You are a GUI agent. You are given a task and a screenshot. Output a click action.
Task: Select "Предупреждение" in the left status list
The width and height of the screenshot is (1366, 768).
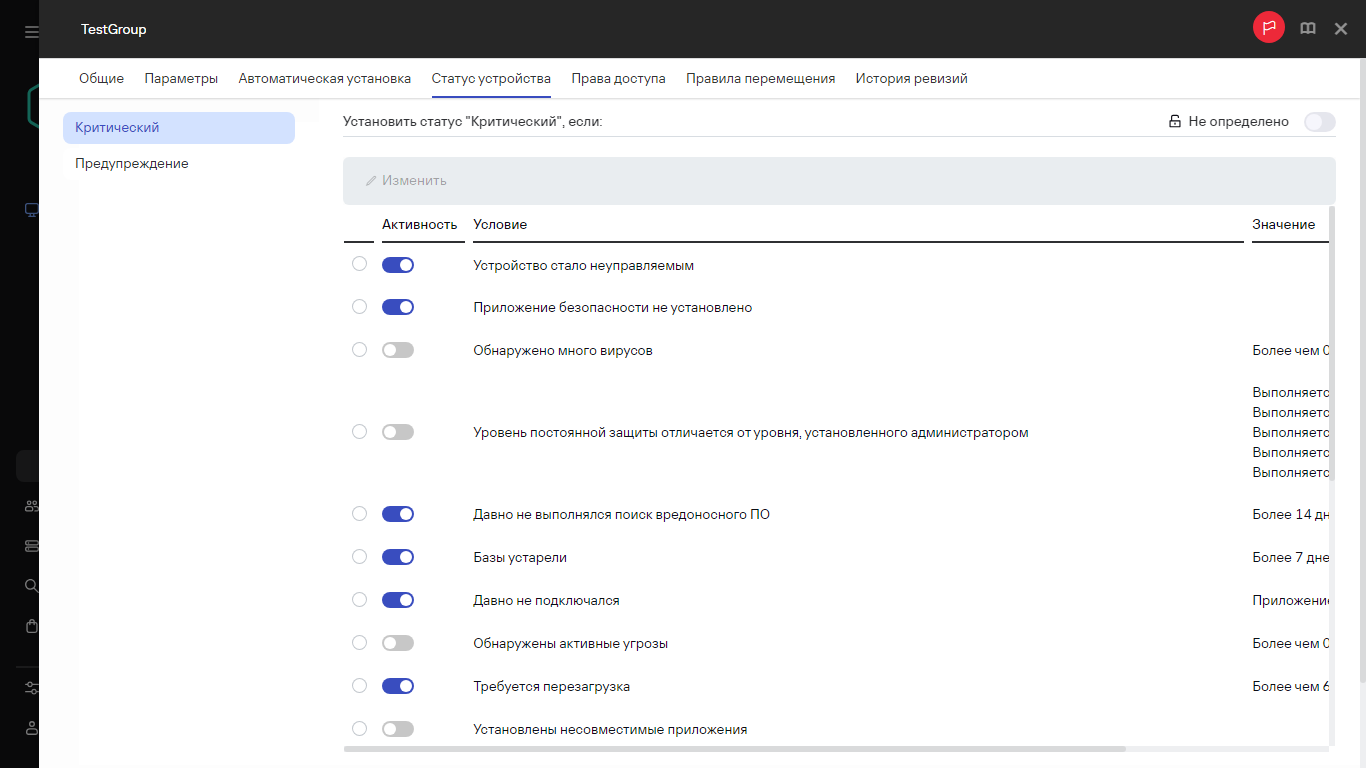pos(132,164)
